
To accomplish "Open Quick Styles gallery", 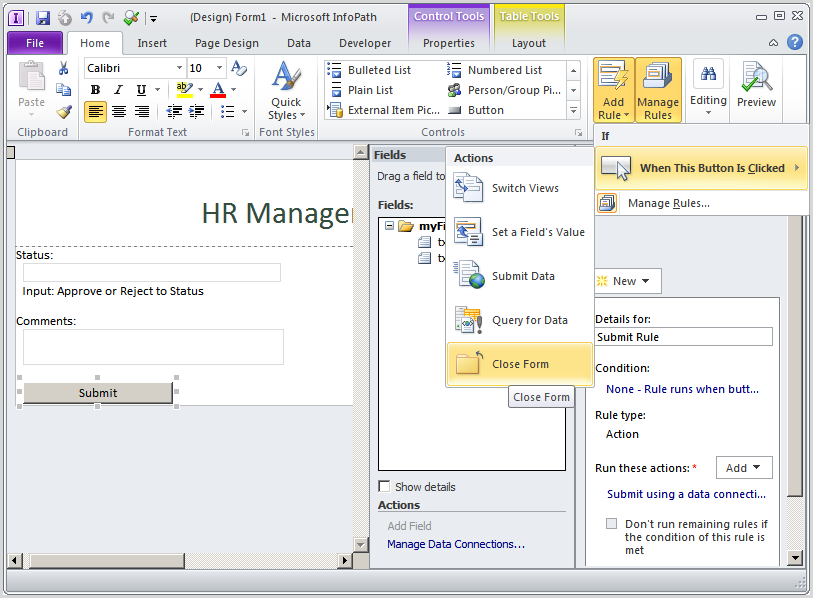I will point(286,91).
